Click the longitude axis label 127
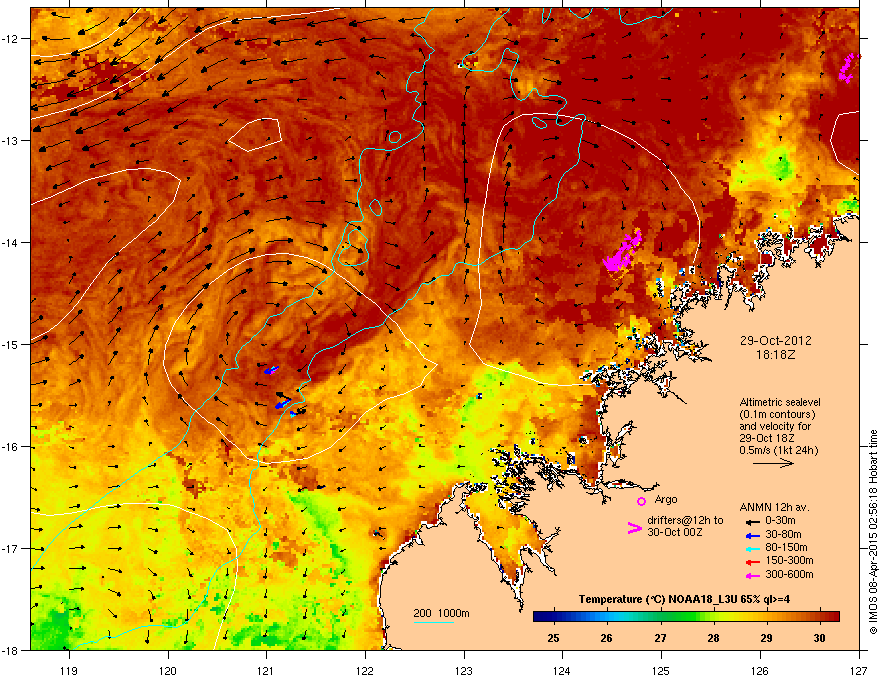 (x=859, y=670)
